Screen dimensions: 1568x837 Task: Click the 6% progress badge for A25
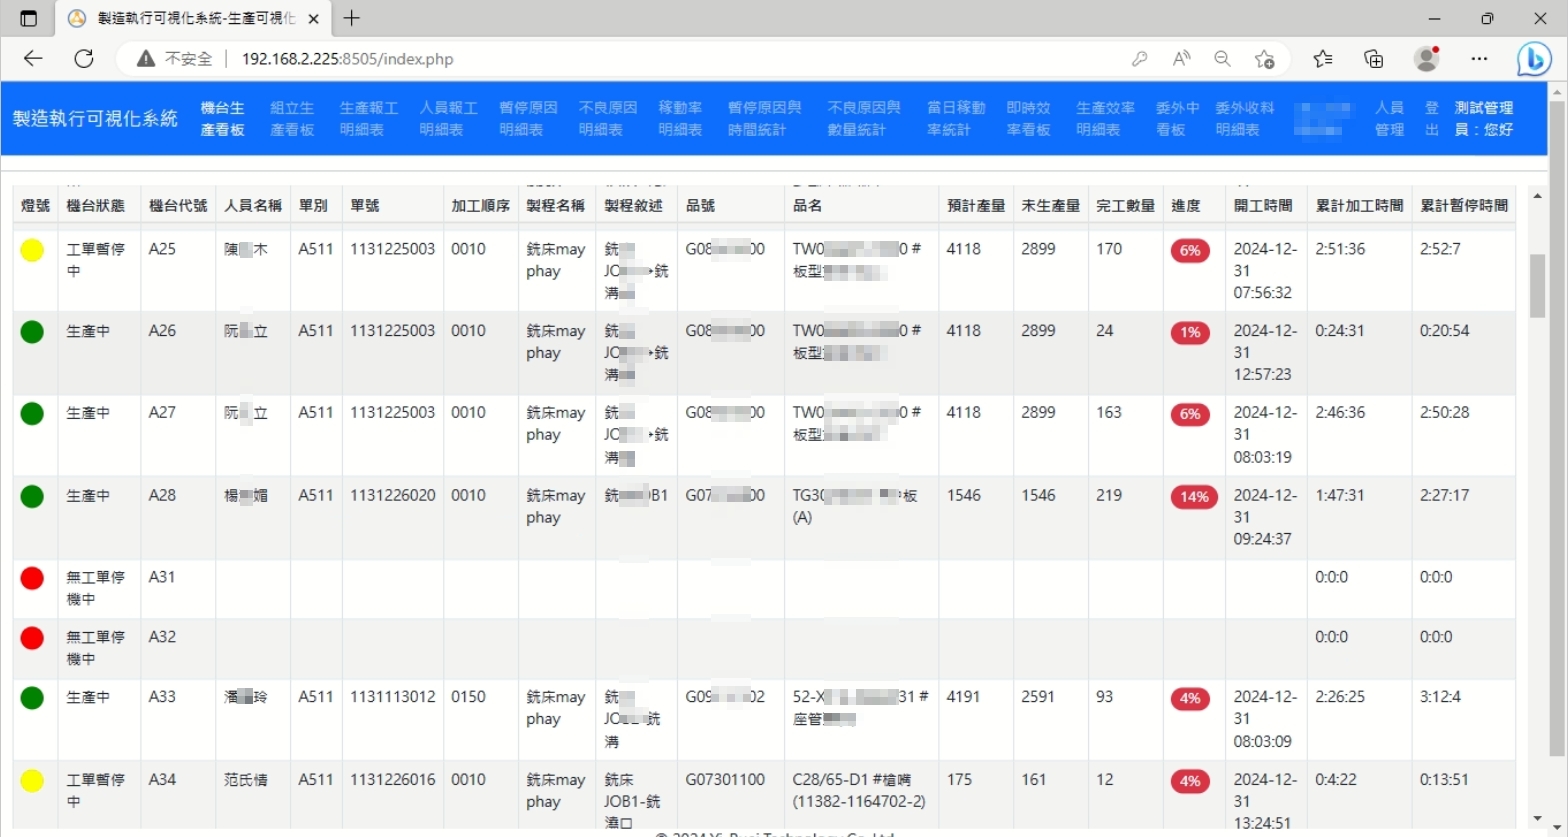click(1190, 251)
